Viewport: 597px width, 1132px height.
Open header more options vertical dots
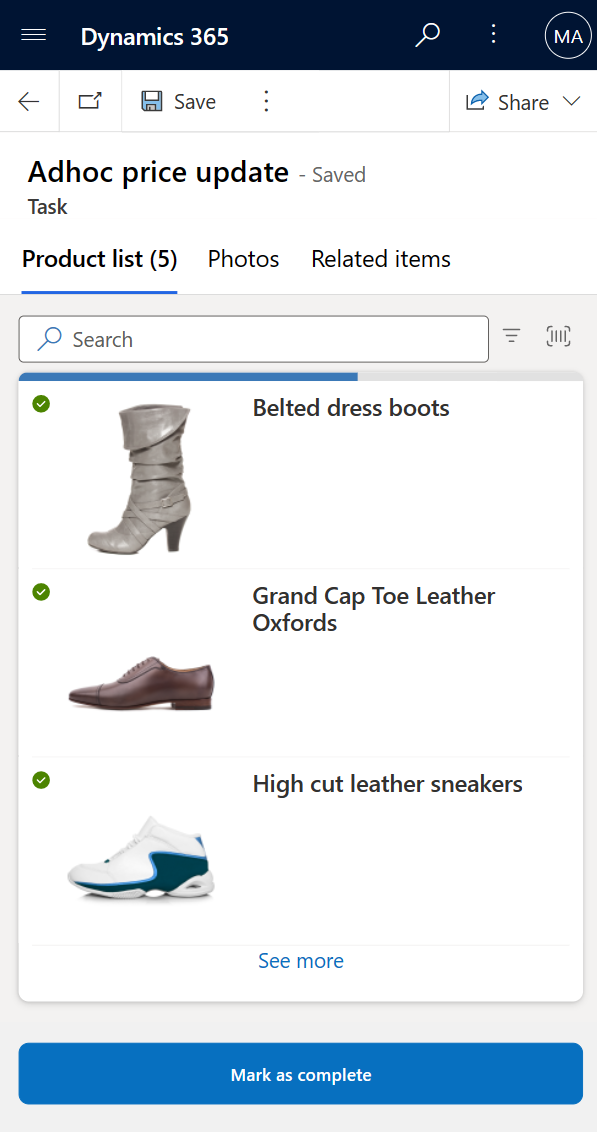(494, 34)
